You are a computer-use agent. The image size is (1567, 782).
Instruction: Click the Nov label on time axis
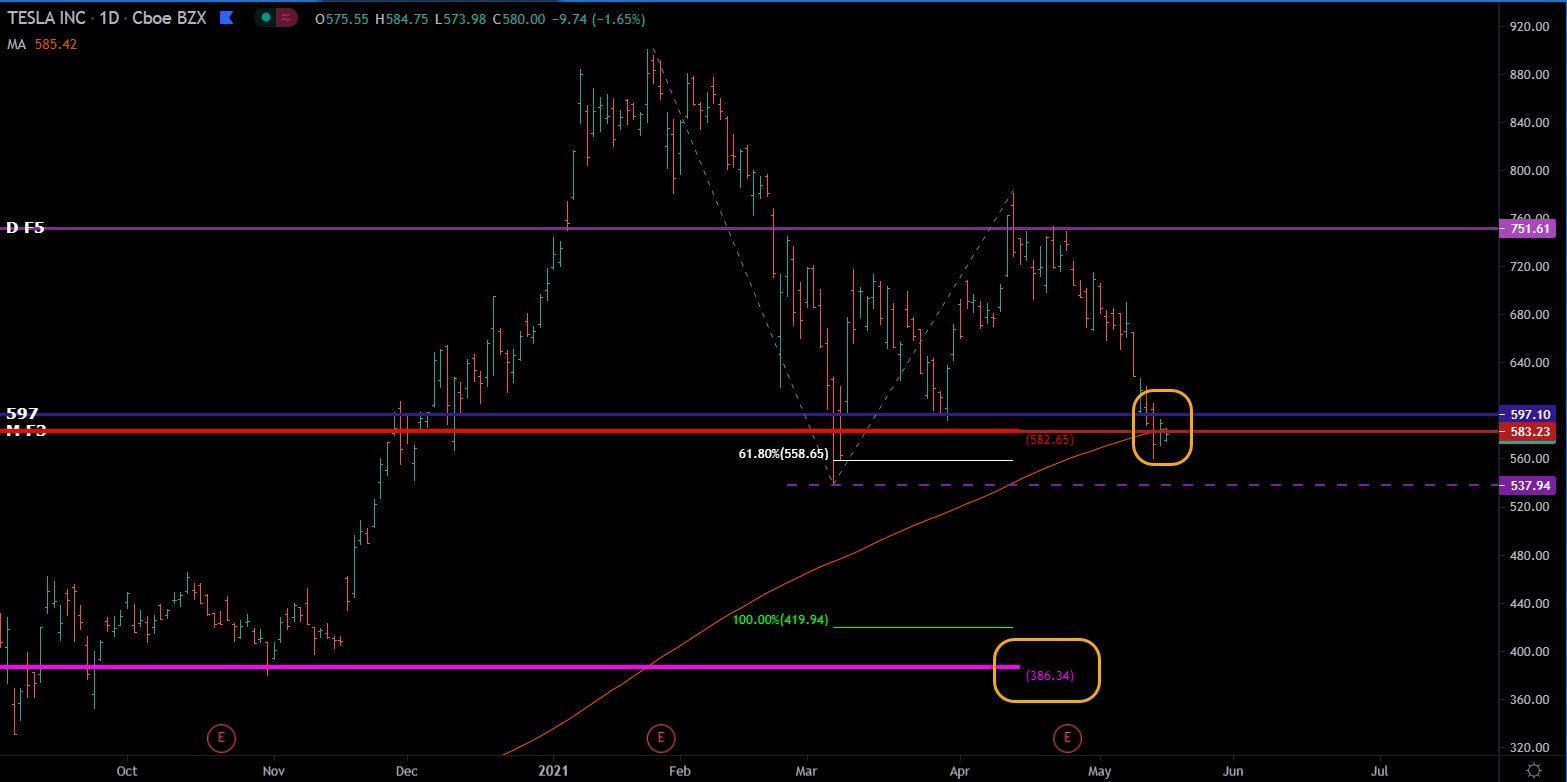tap(274, 771)
